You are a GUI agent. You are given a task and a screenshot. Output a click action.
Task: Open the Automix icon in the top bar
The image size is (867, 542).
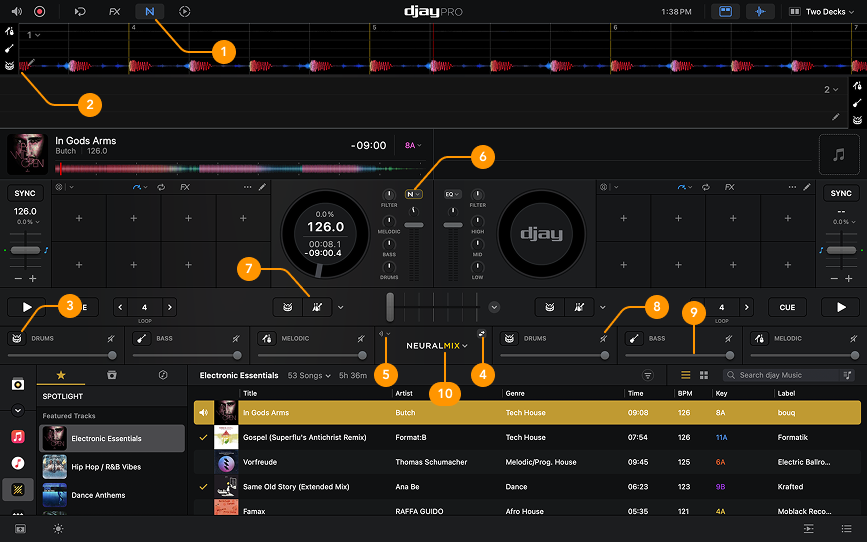click(x=80, y=12)
